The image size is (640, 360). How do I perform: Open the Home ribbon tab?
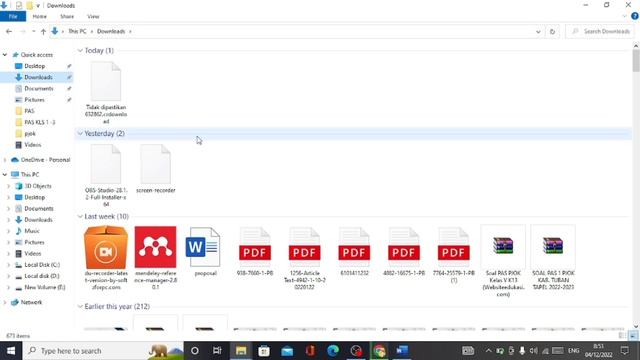(x=40, y=16)
